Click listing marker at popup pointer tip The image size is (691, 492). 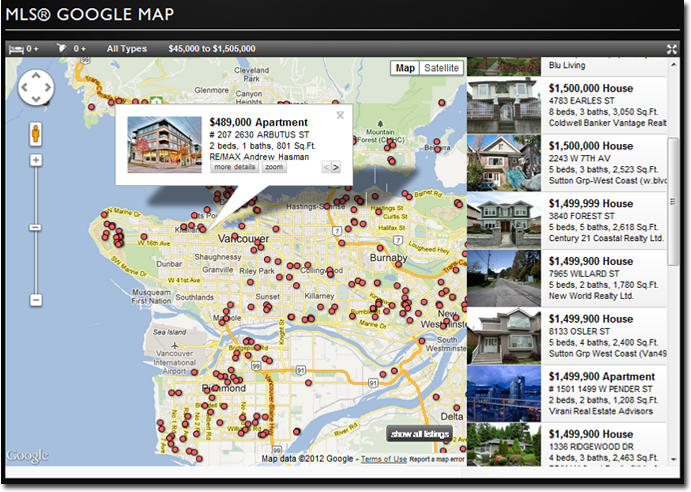click(x=202, y=228)
